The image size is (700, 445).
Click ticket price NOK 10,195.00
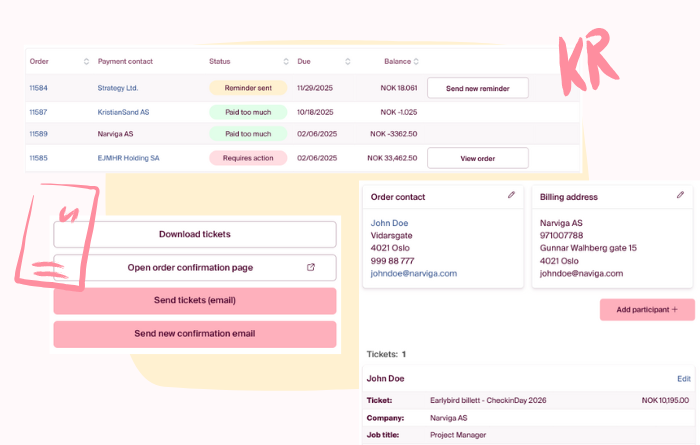point(665,401)
